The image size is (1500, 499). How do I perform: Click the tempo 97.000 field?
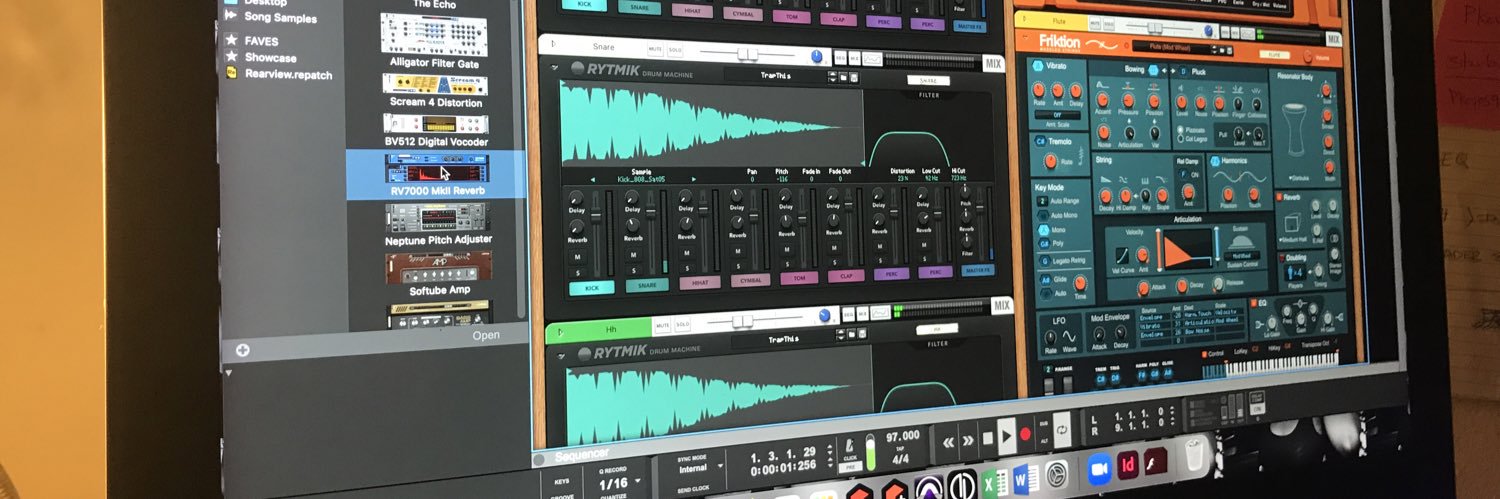tap(902, 437)
